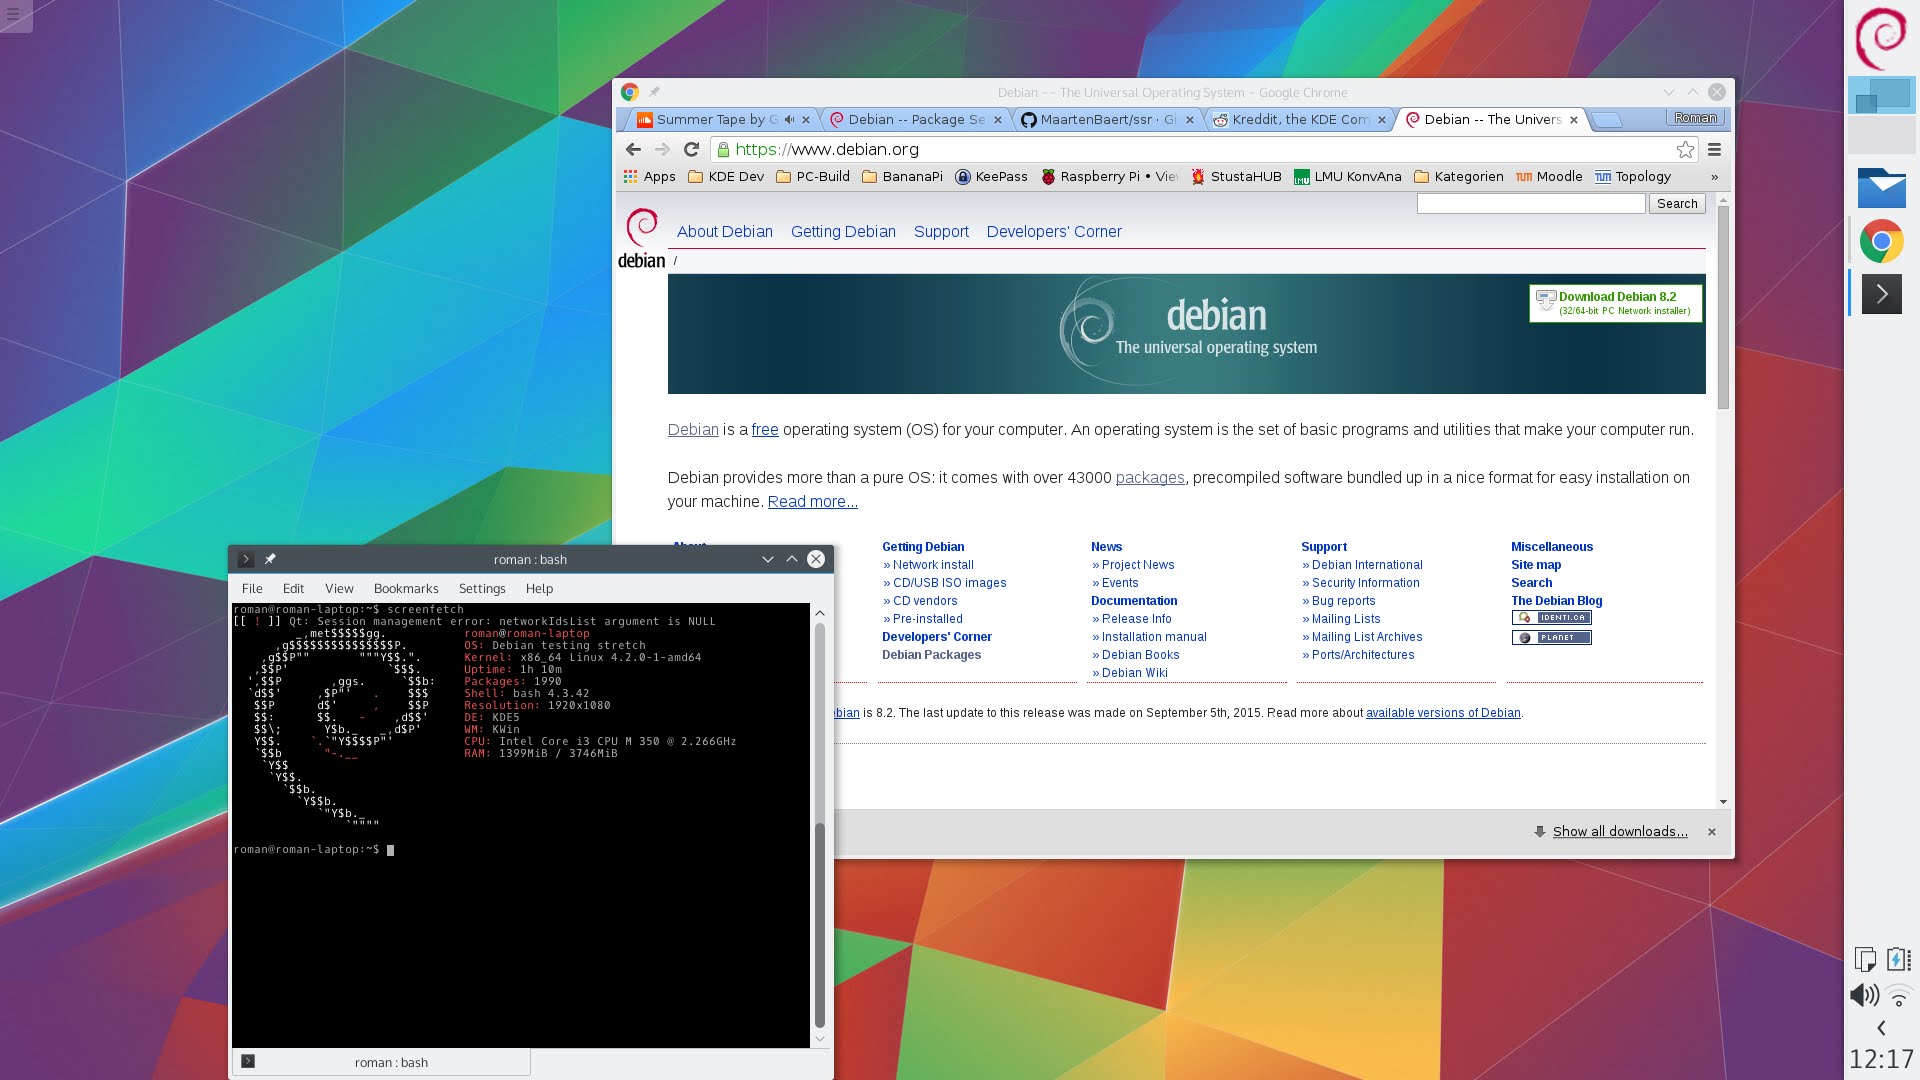Open Chrome's hamburger menu

click(1714, 149)
